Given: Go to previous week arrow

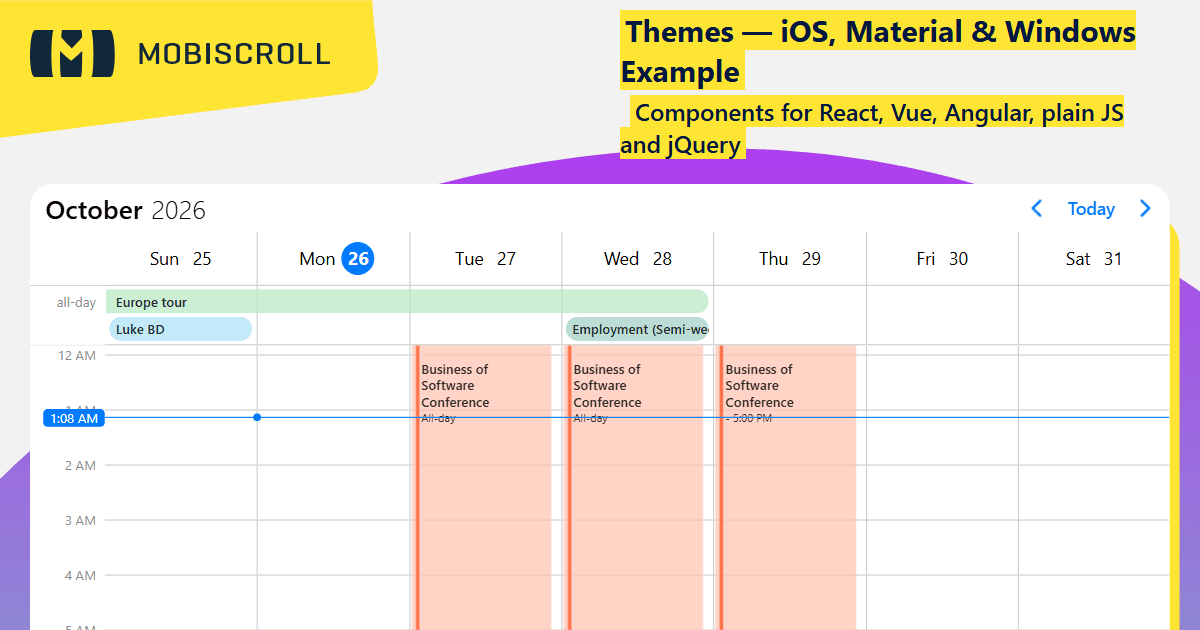Looking at the screenshot, I should pyautogui.click(x=1037, y=208).
